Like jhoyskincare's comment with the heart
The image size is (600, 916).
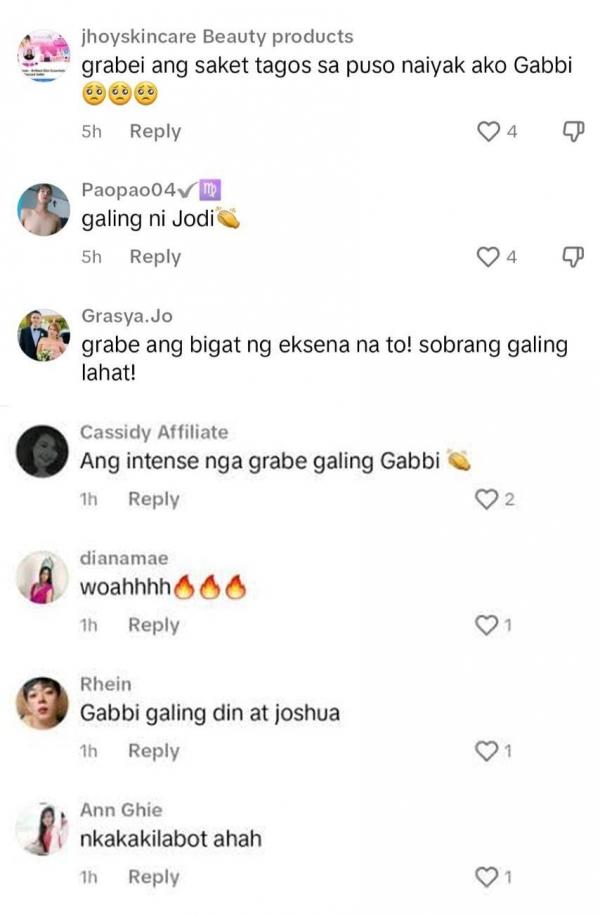pos(488,131)
